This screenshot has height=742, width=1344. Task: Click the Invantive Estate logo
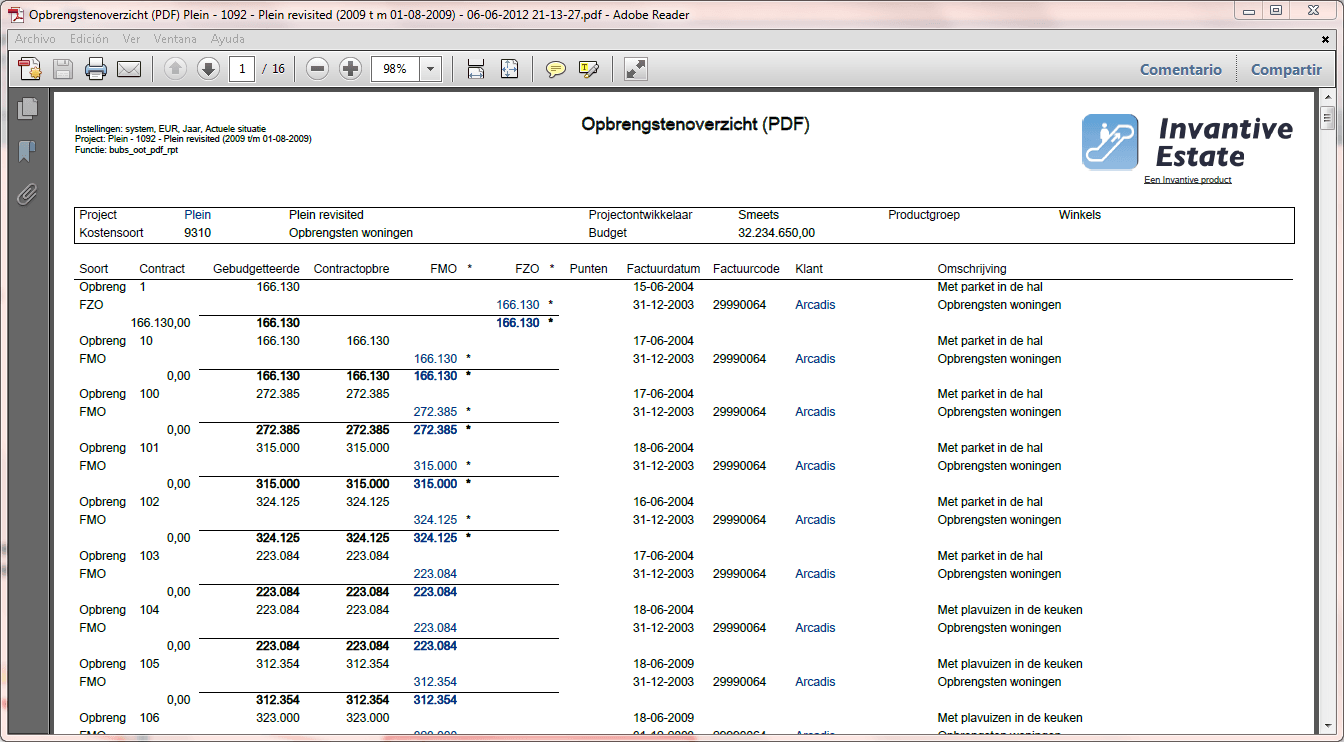[x=1187, y=142]
